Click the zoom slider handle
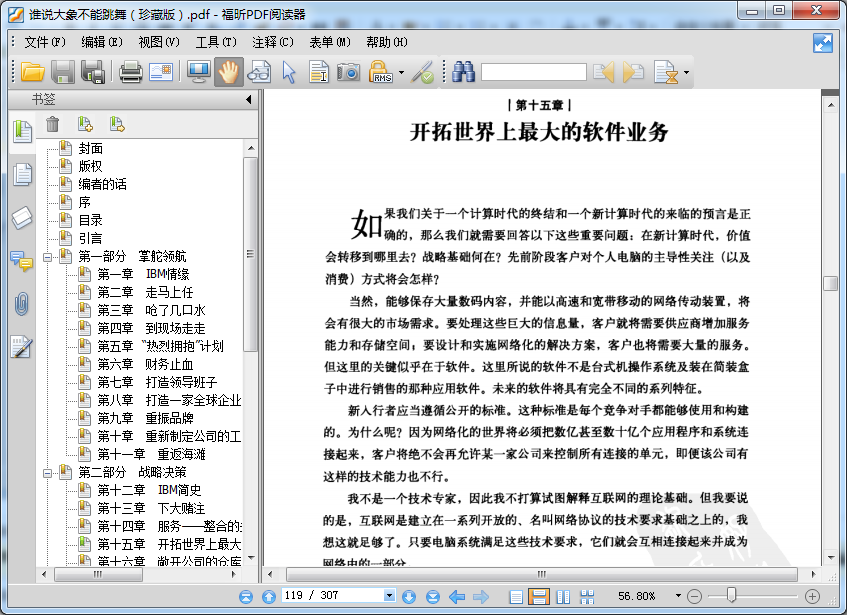This screenshot has height=615, width=847. (x=731, y=595)
